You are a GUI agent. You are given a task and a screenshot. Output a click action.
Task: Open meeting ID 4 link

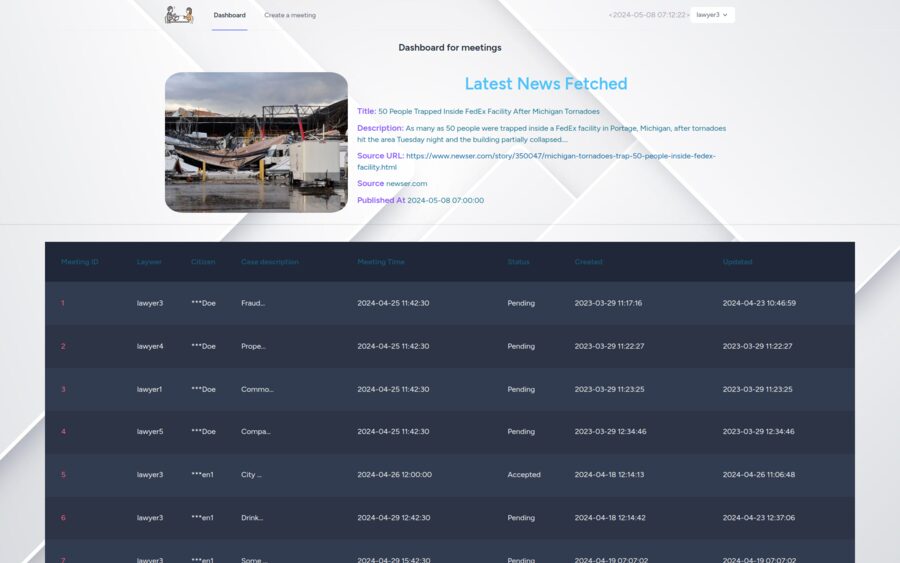click(63, 432)
